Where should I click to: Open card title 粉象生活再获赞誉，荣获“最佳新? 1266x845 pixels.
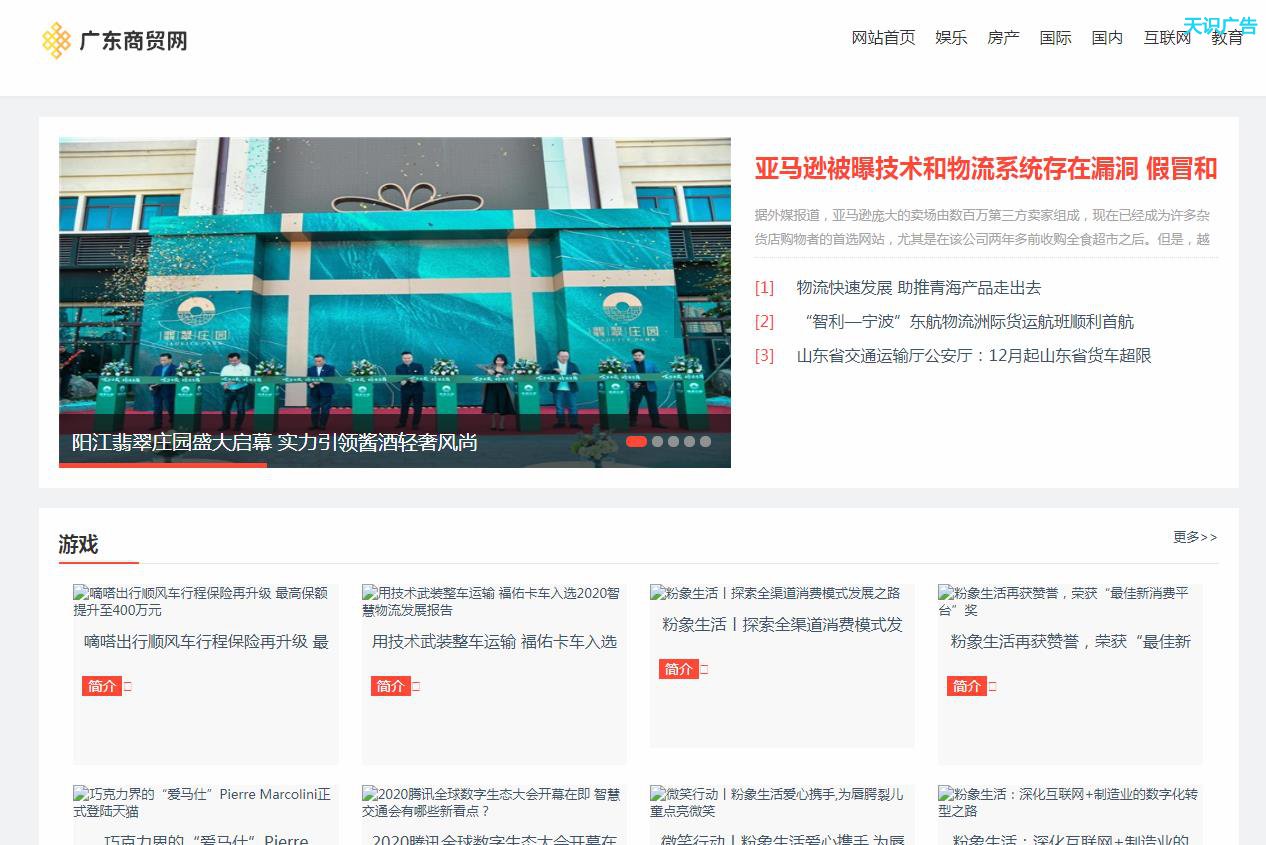coord(1070,642)
